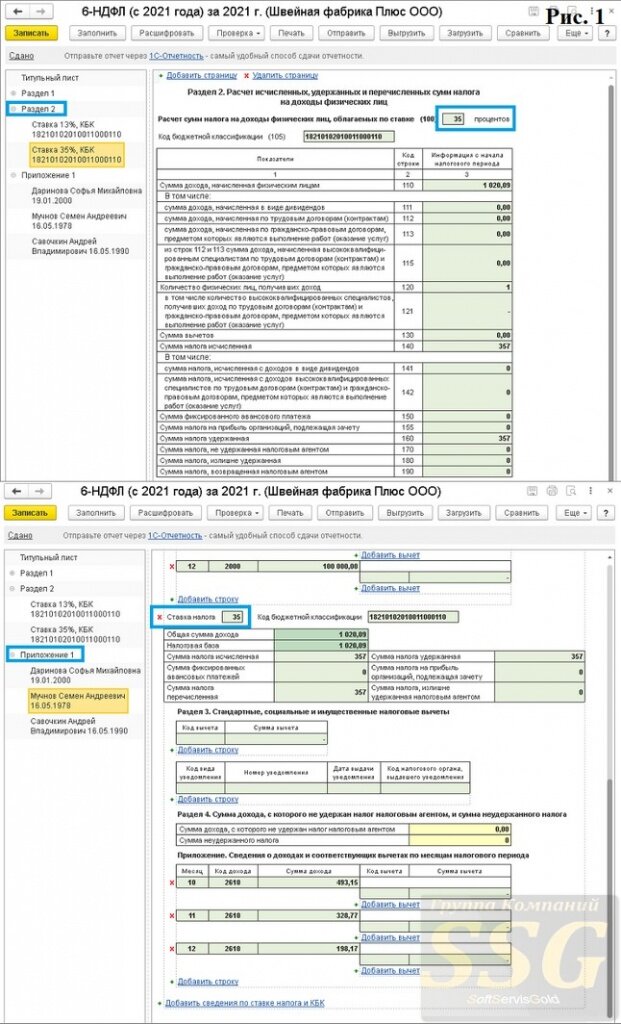Viewport: 621px width, 1024px height.
Task: Collapse 'Раздел 2' node in bottom window
Action: [x=13, y=588]
